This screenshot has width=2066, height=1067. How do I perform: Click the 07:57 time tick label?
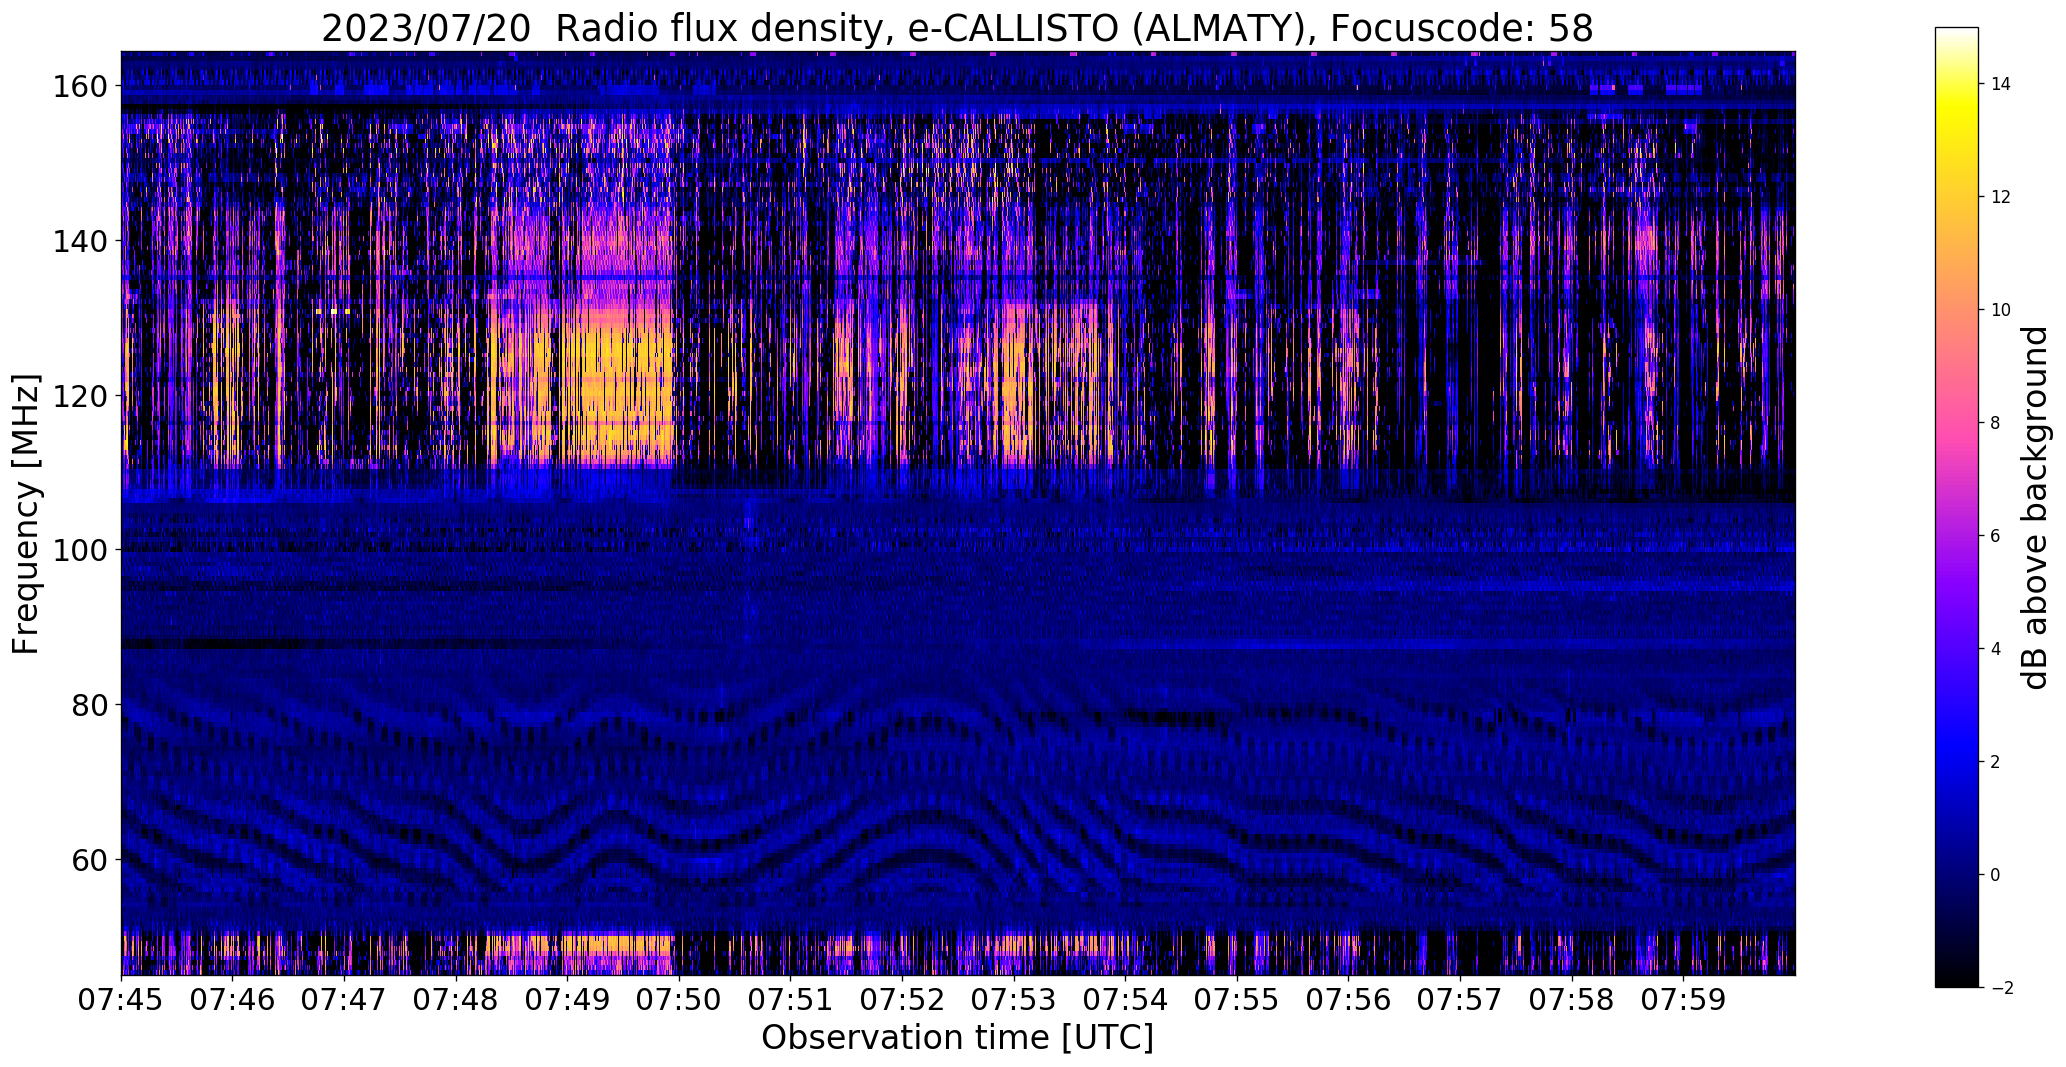(x=1460, y=998)
